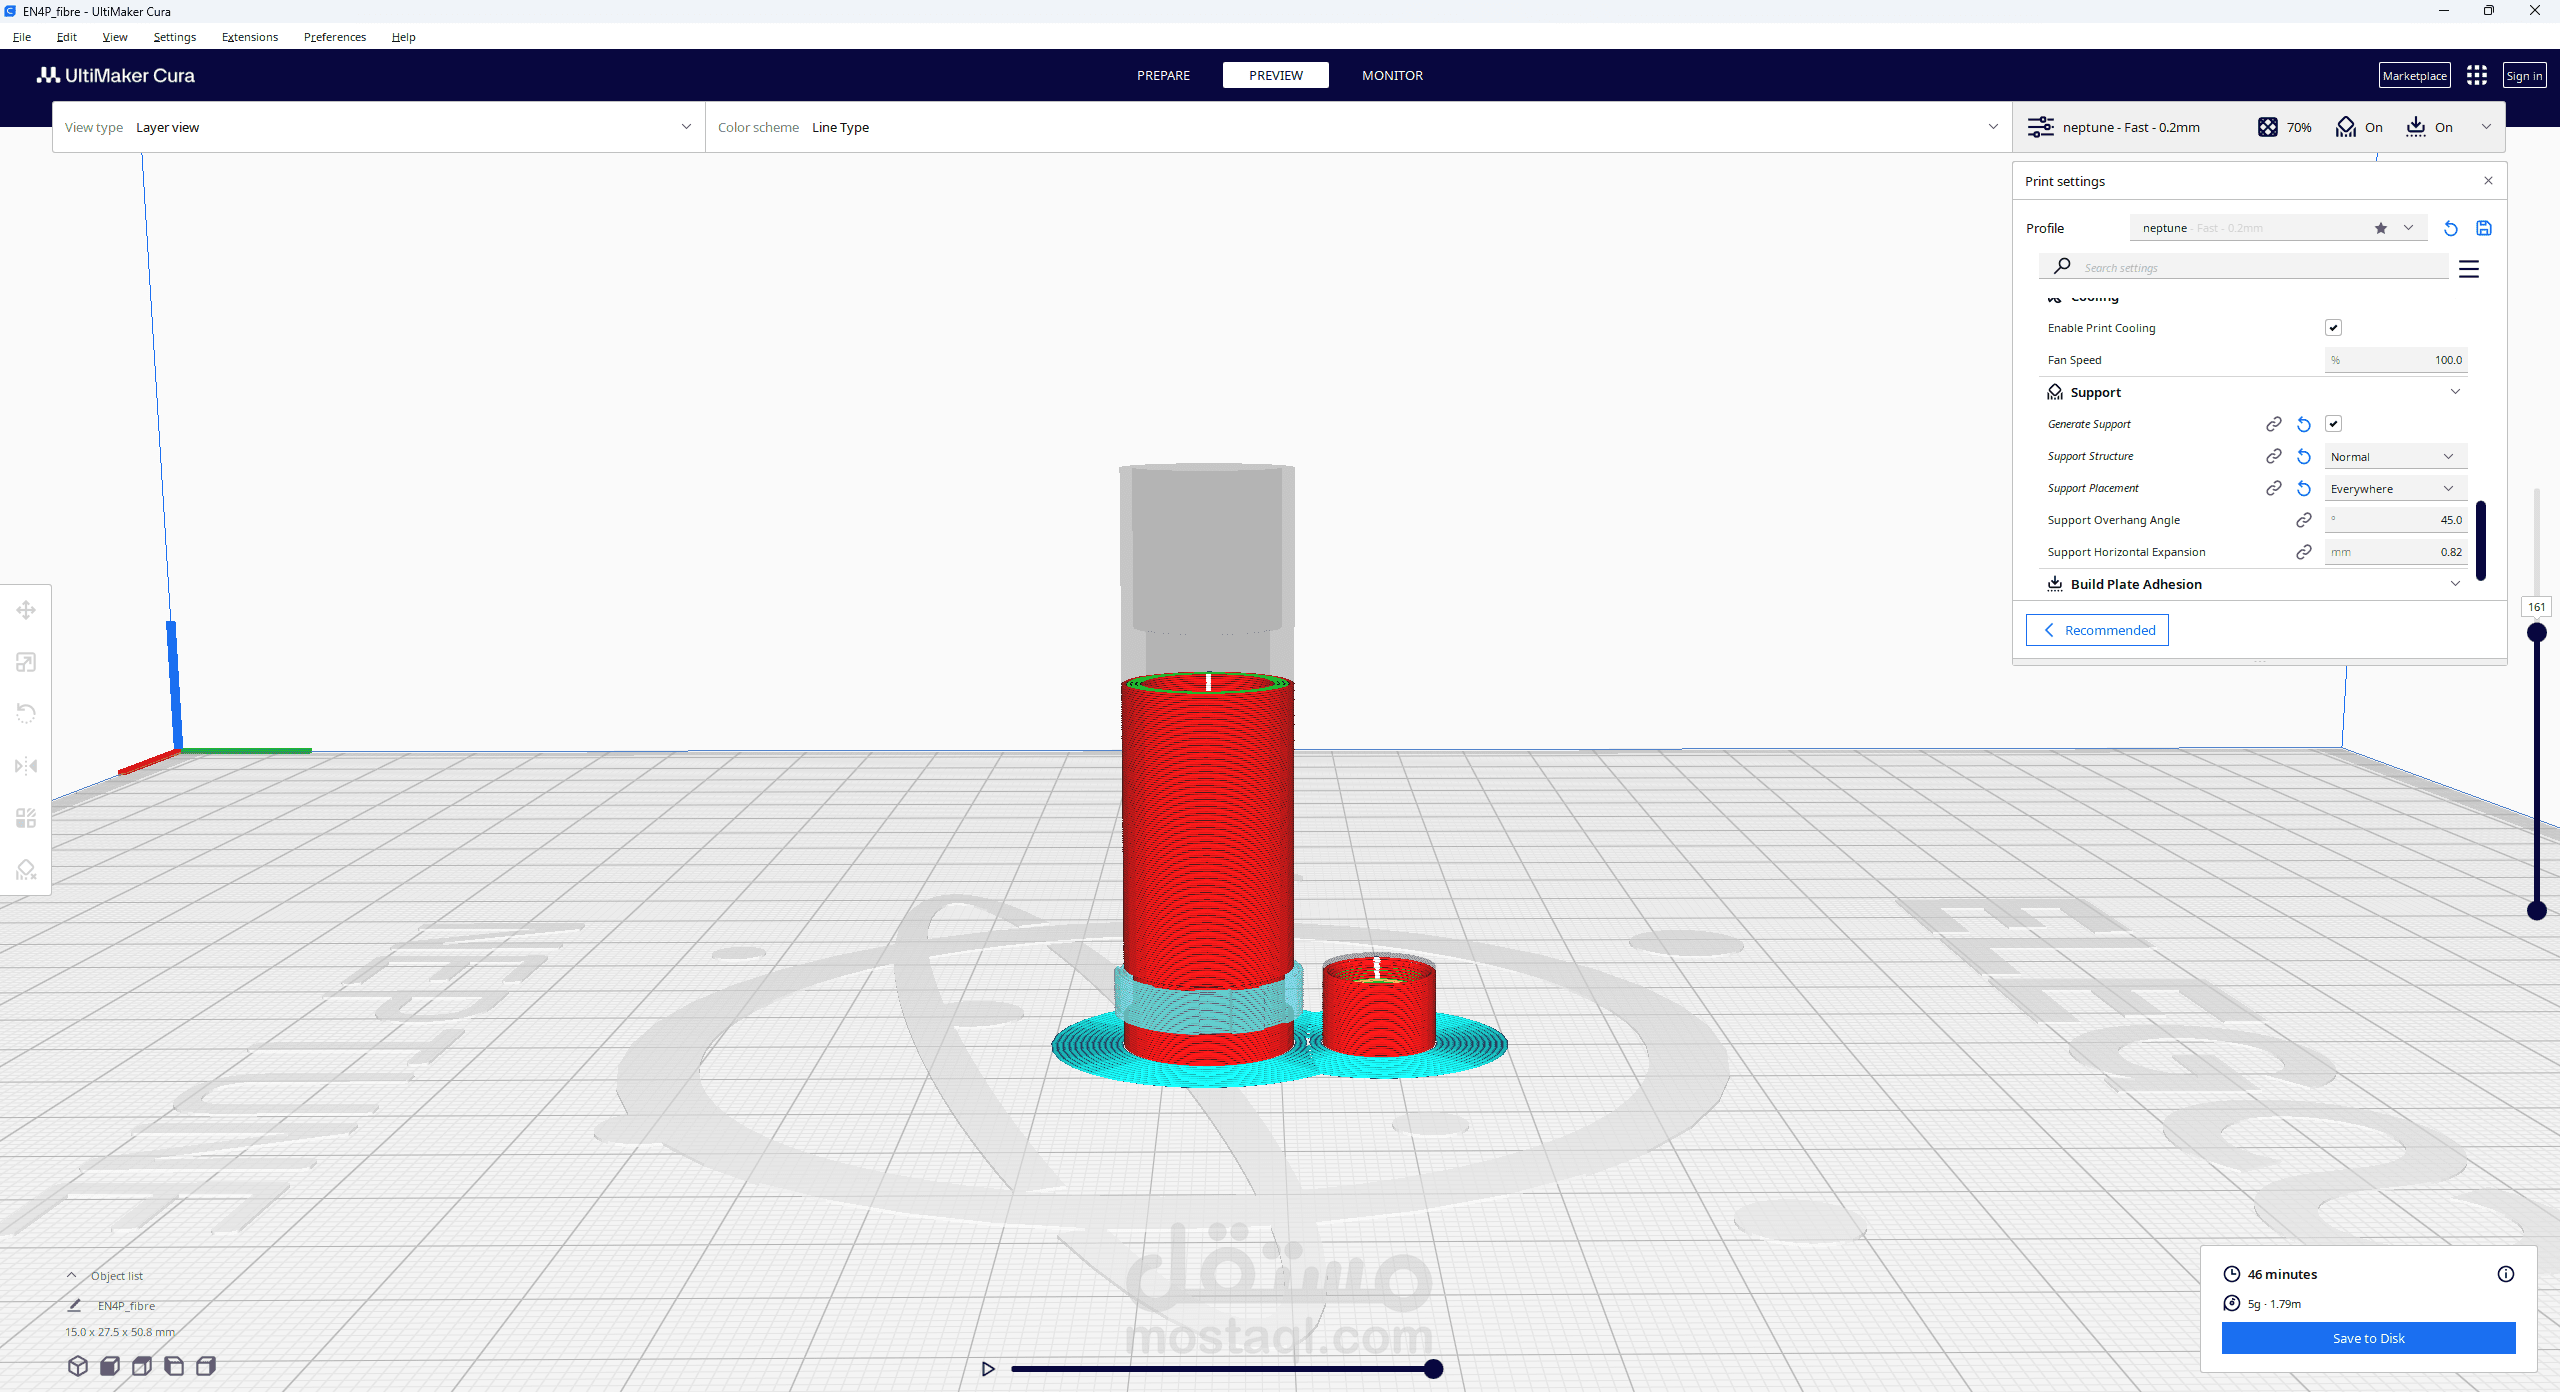Screen dimensions: 2560x1392
Task: Reset Generate Support to default value
Action: (x=2304, y=424)
